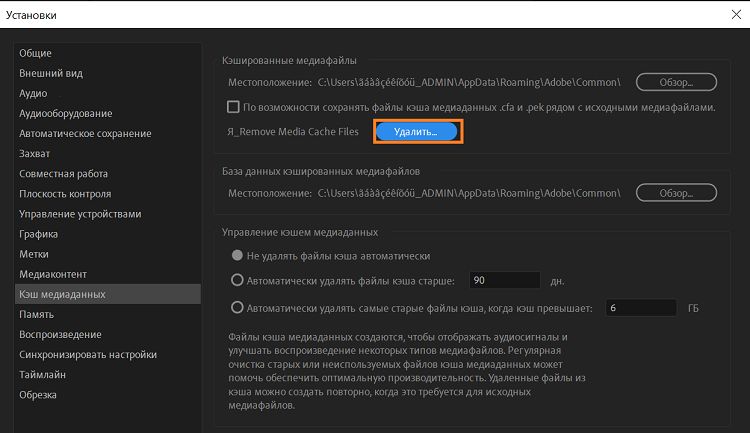Close the Установки dialog window
This screenshot has height=433, width=750.
coord(736,14)
